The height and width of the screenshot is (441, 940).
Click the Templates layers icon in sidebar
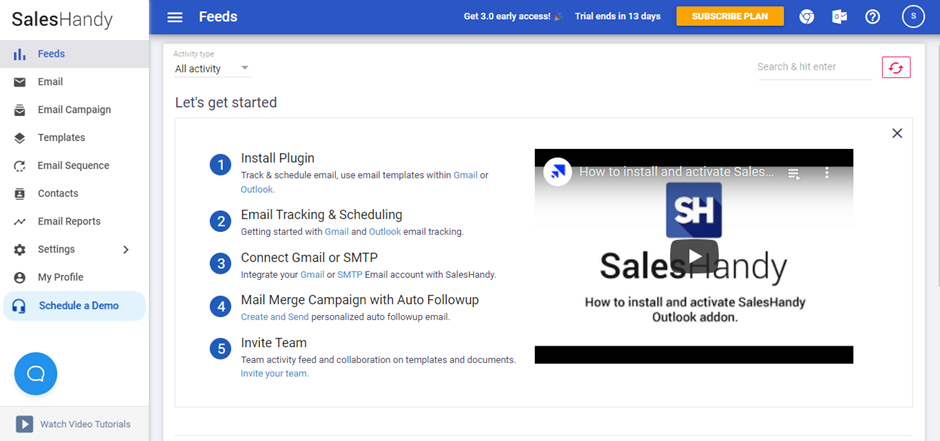(20, 138)
